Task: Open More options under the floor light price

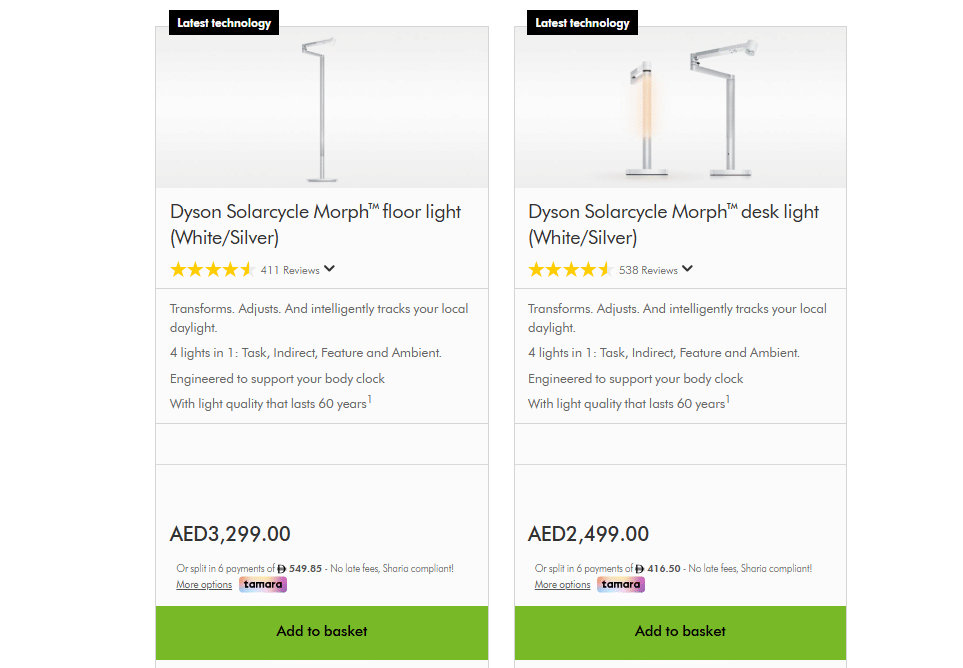Action: 204,585
